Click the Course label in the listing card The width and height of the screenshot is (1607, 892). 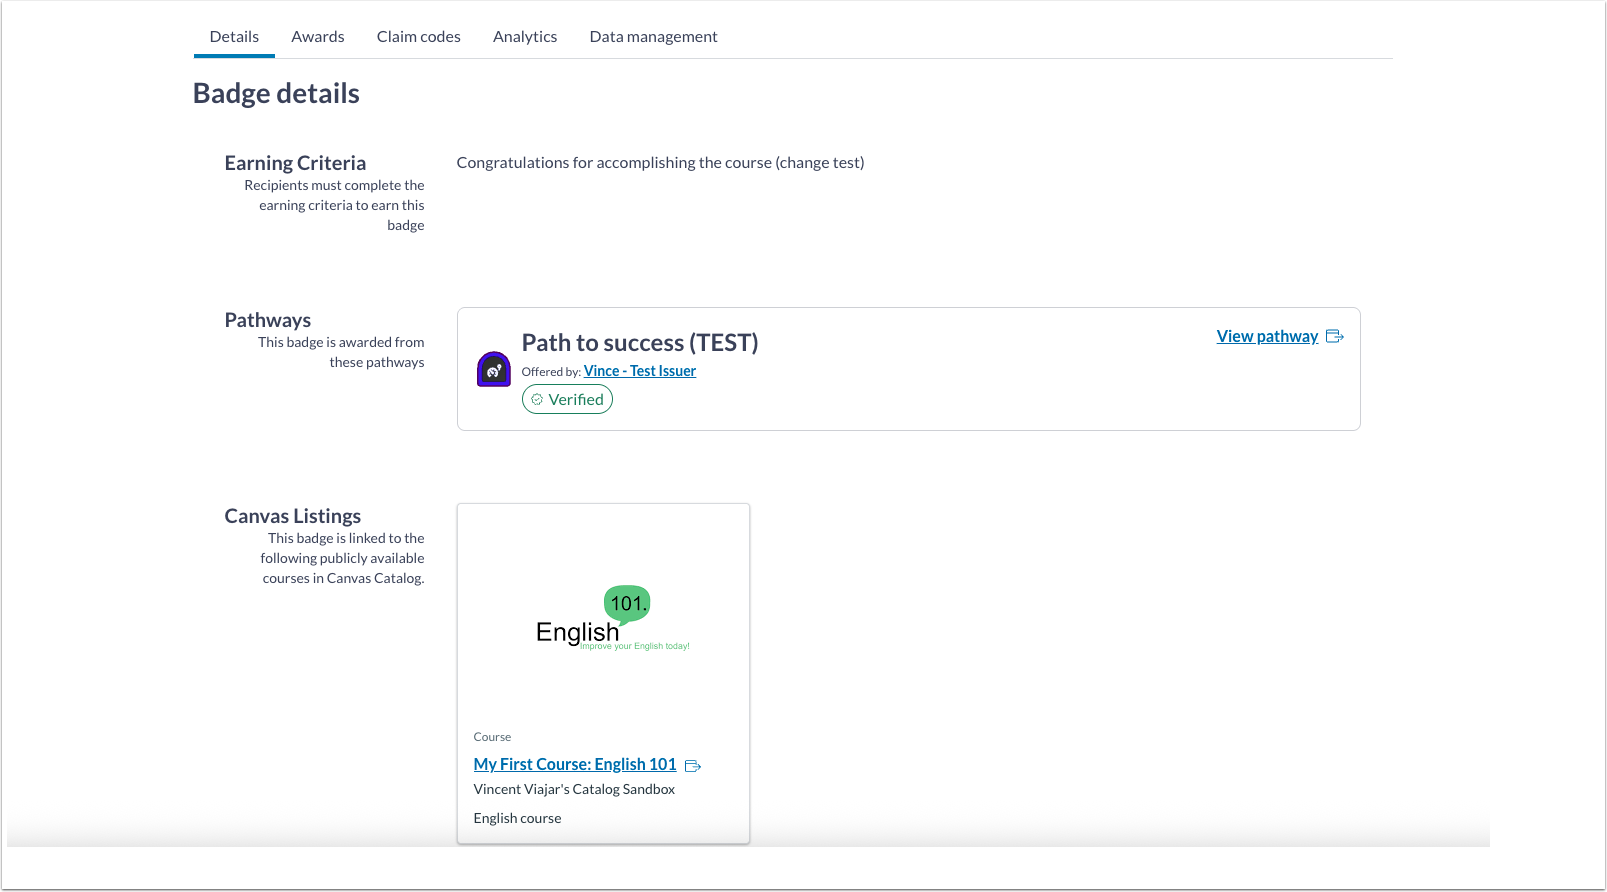(x=492, y=737)
